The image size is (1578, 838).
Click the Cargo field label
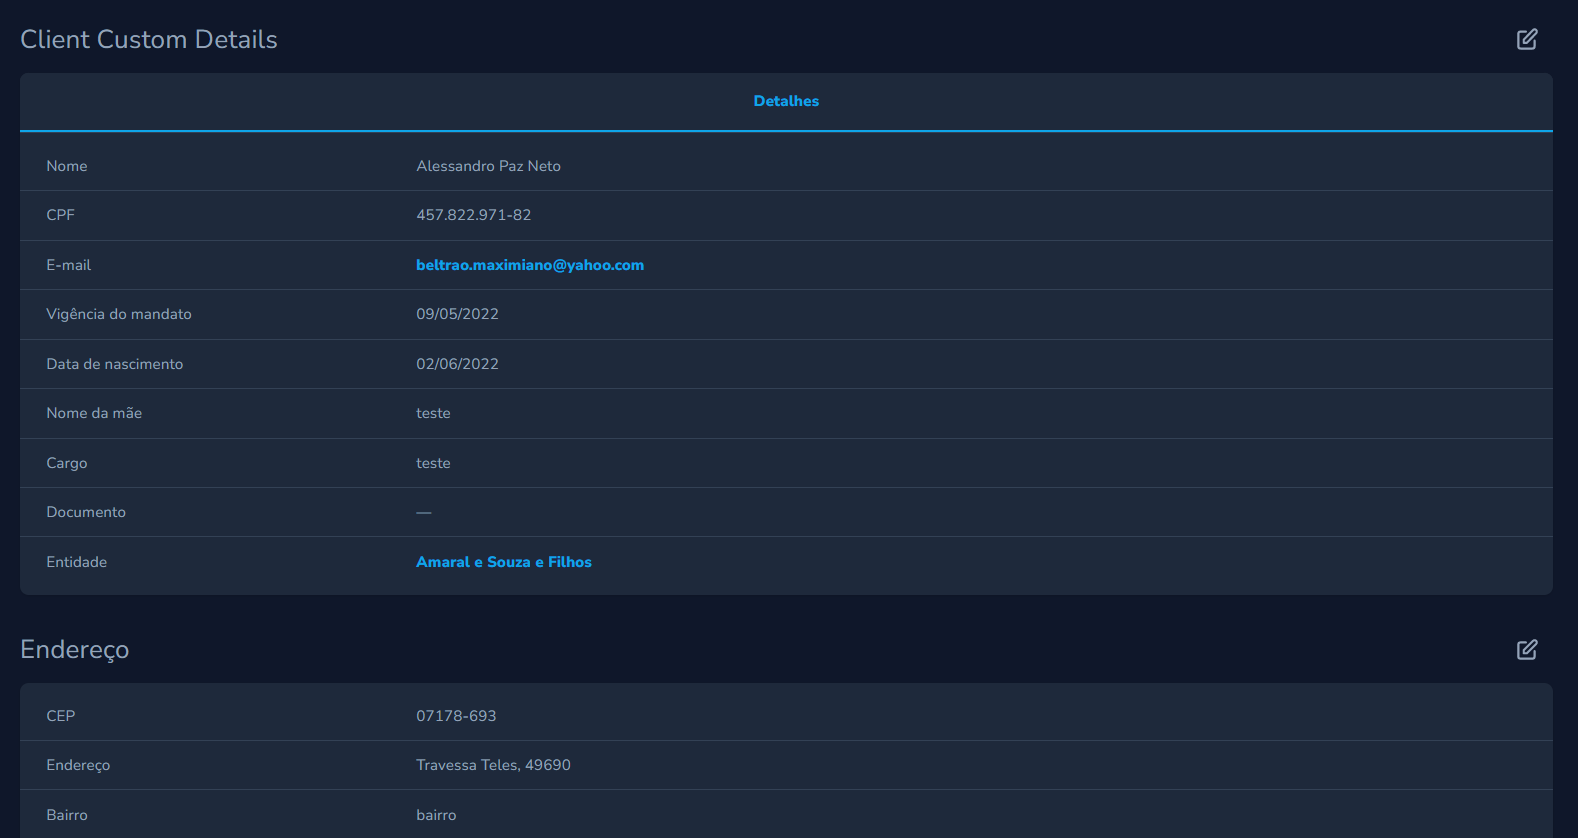tap(67, 463)
